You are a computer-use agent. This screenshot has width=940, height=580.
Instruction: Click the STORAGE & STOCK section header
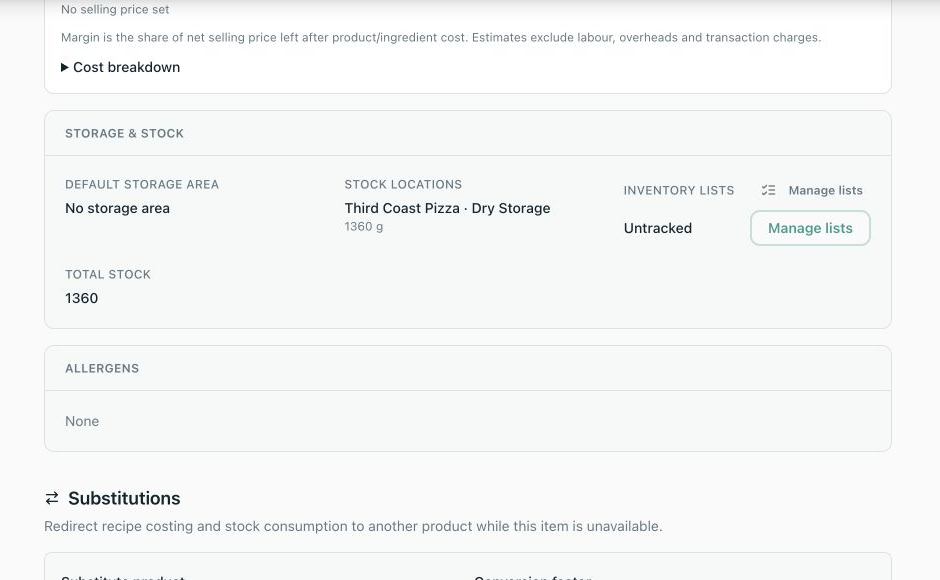(124, 133)
